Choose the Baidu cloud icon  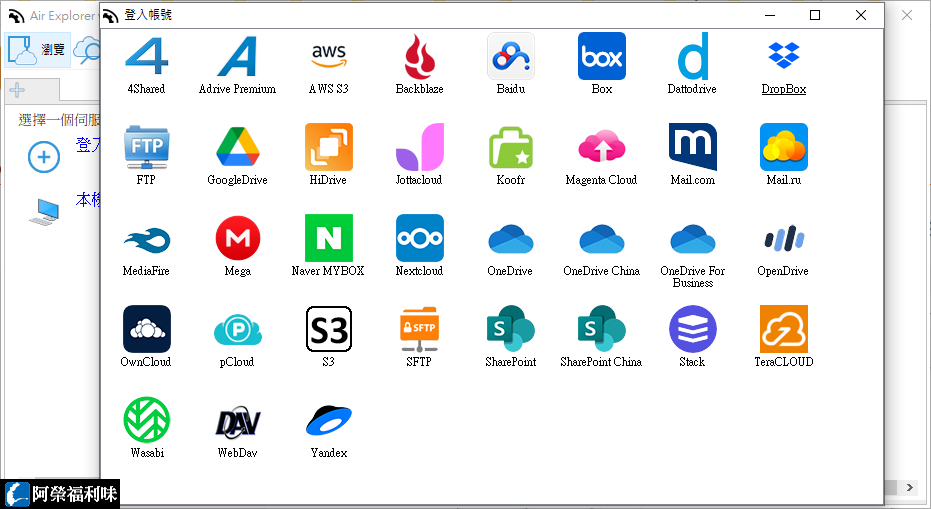click(x=511, y=56)
